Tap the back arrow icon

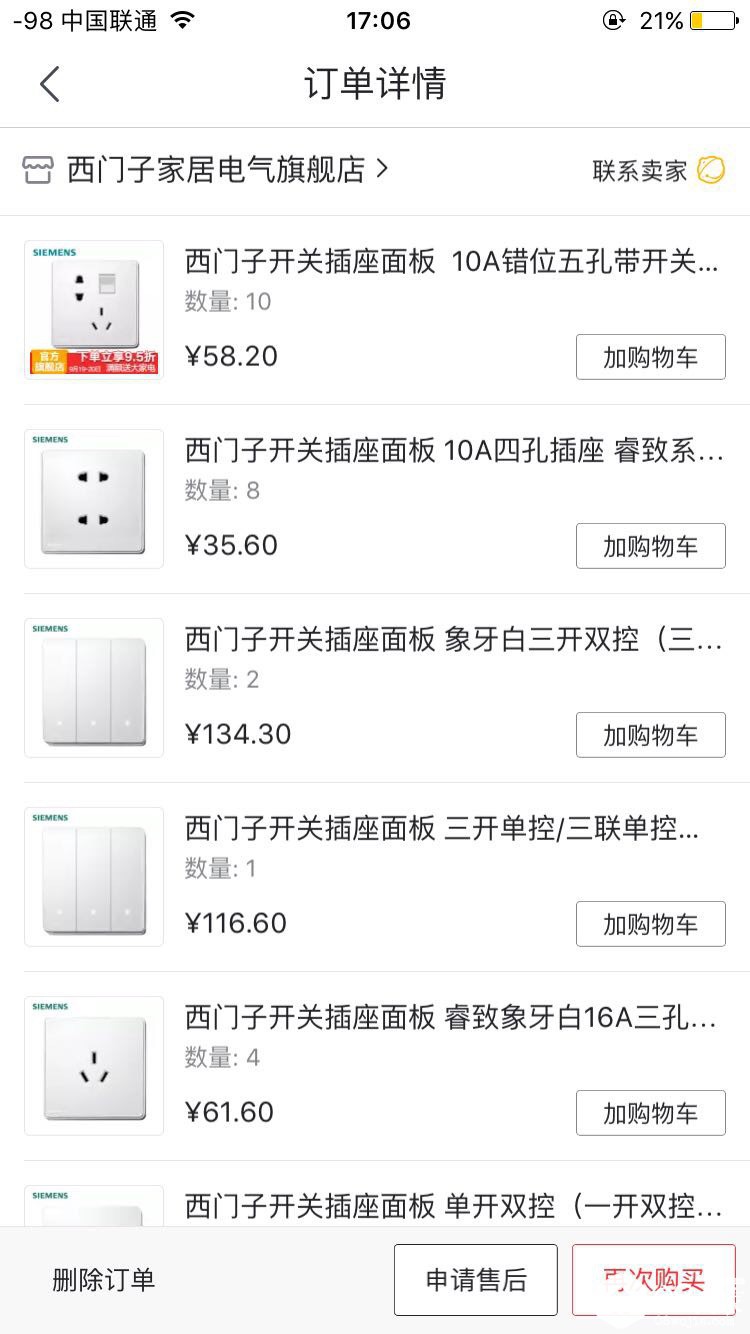(49, 84)
